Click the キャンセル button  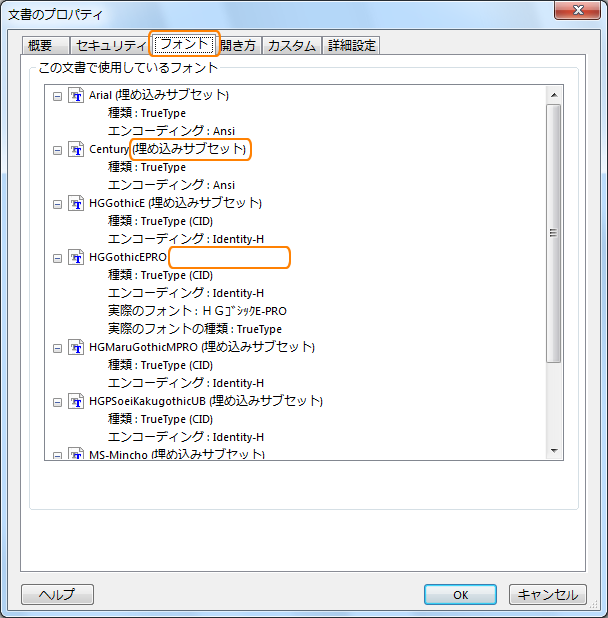coord(548,594)
